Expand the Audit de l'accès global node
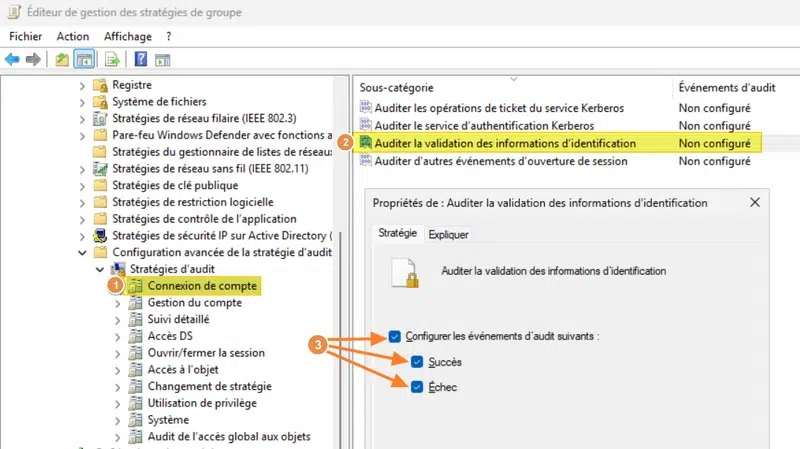The height and width of the screenshot is (449, 800). pyautogui.click(x=118, y=438)
